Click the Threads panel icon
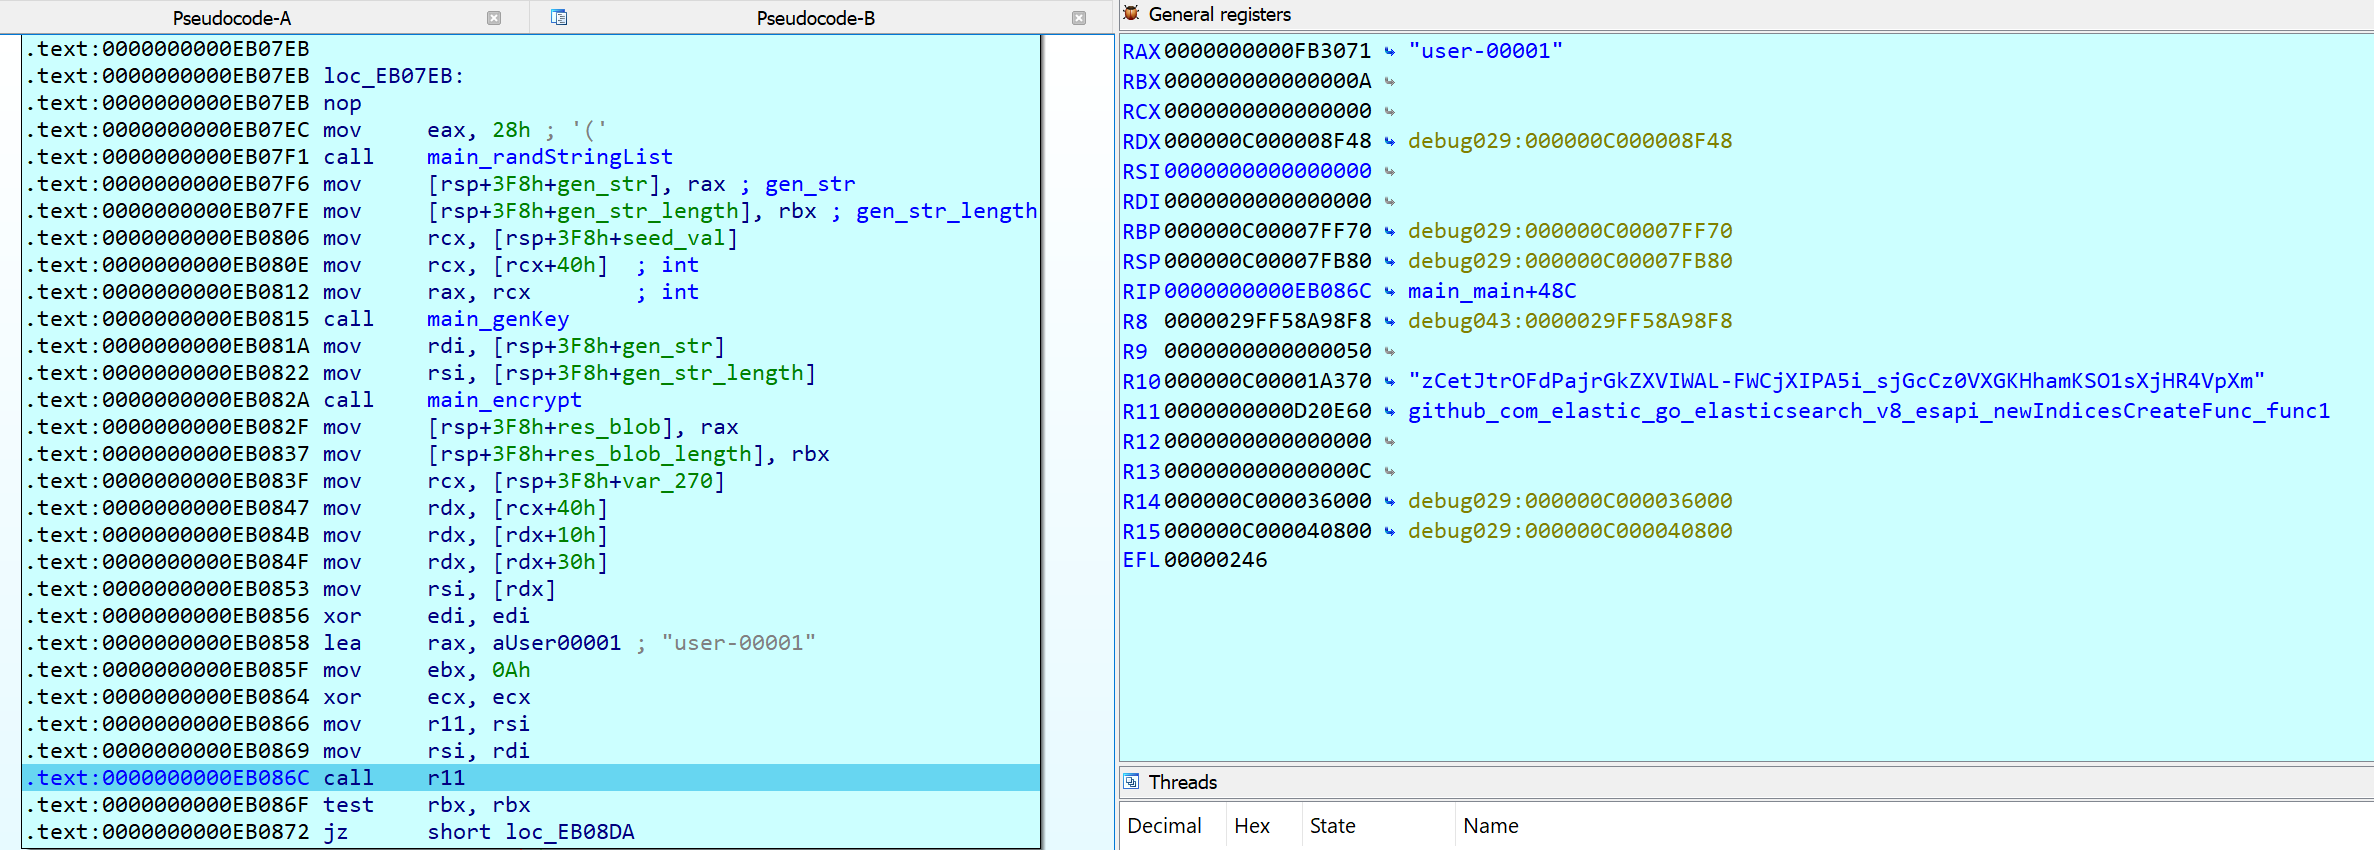The width and height of the screenshot is (2374, 850). click(1131, 781)
